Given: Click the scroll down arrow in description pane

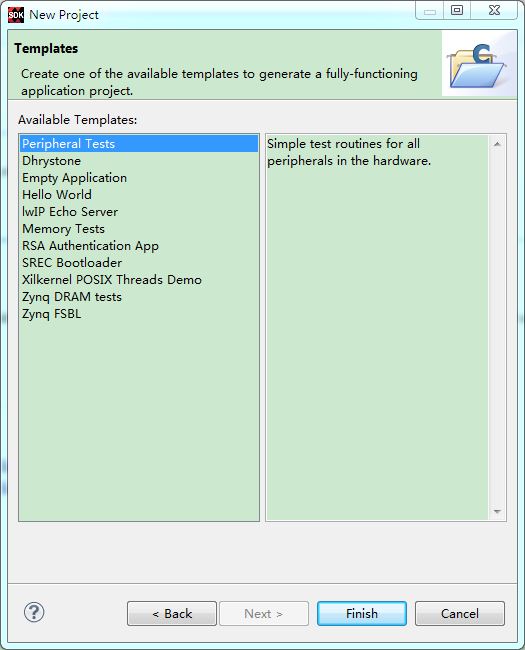Looking at the screenshot, I should click(497, 512).
